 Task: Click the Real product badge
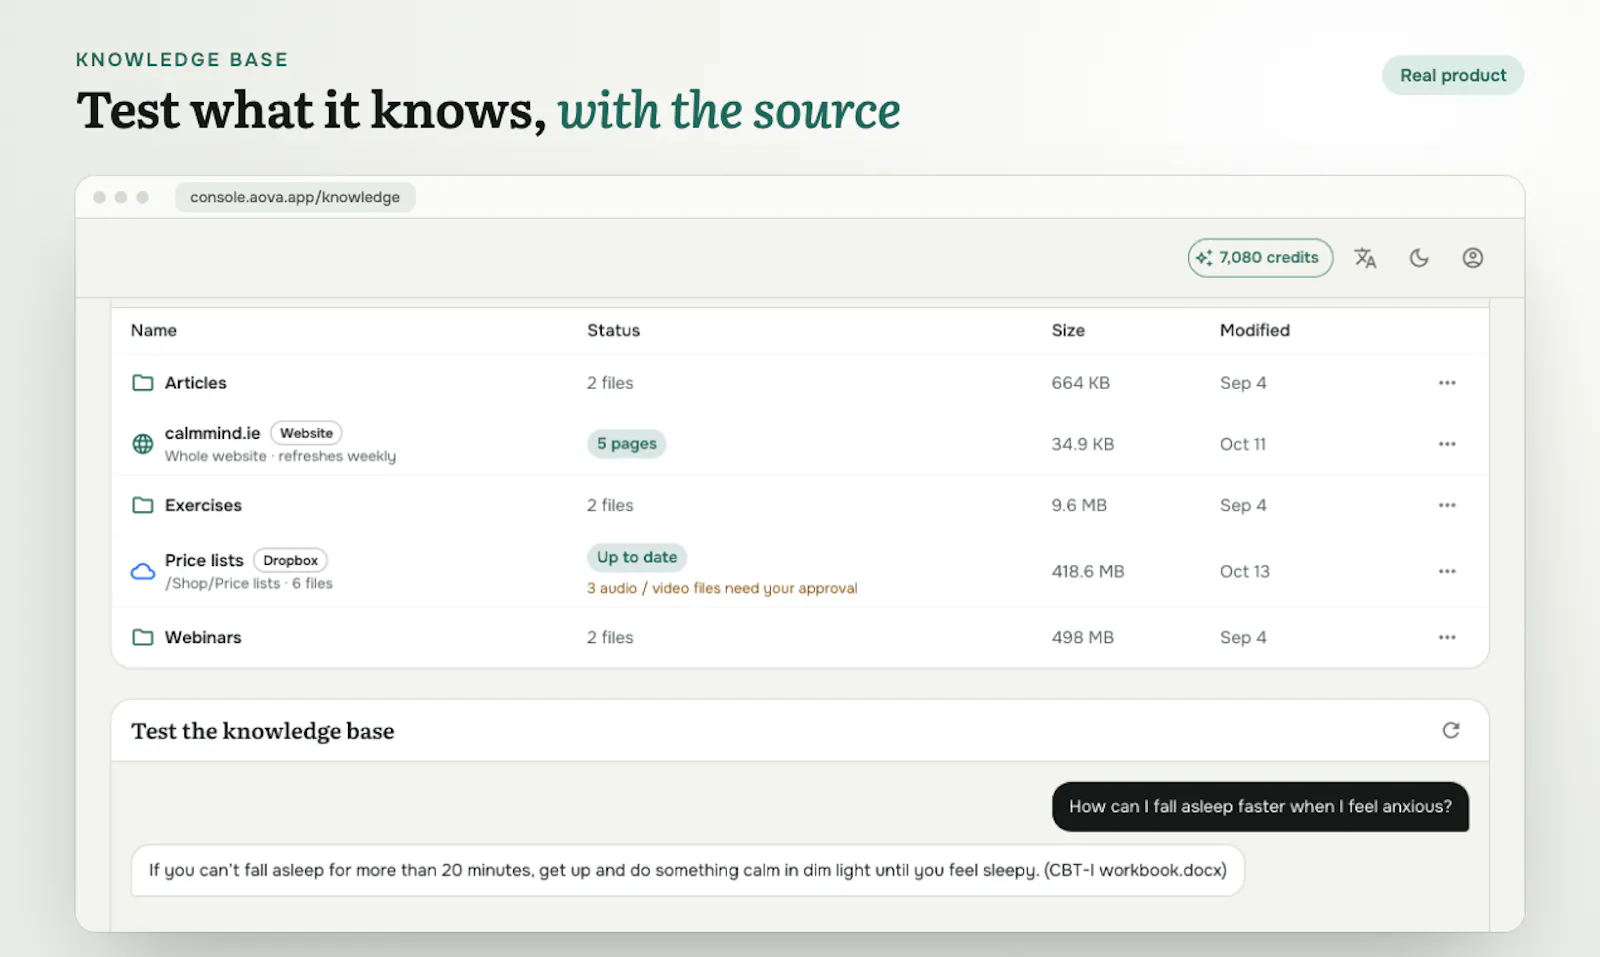click(1453, 75)
